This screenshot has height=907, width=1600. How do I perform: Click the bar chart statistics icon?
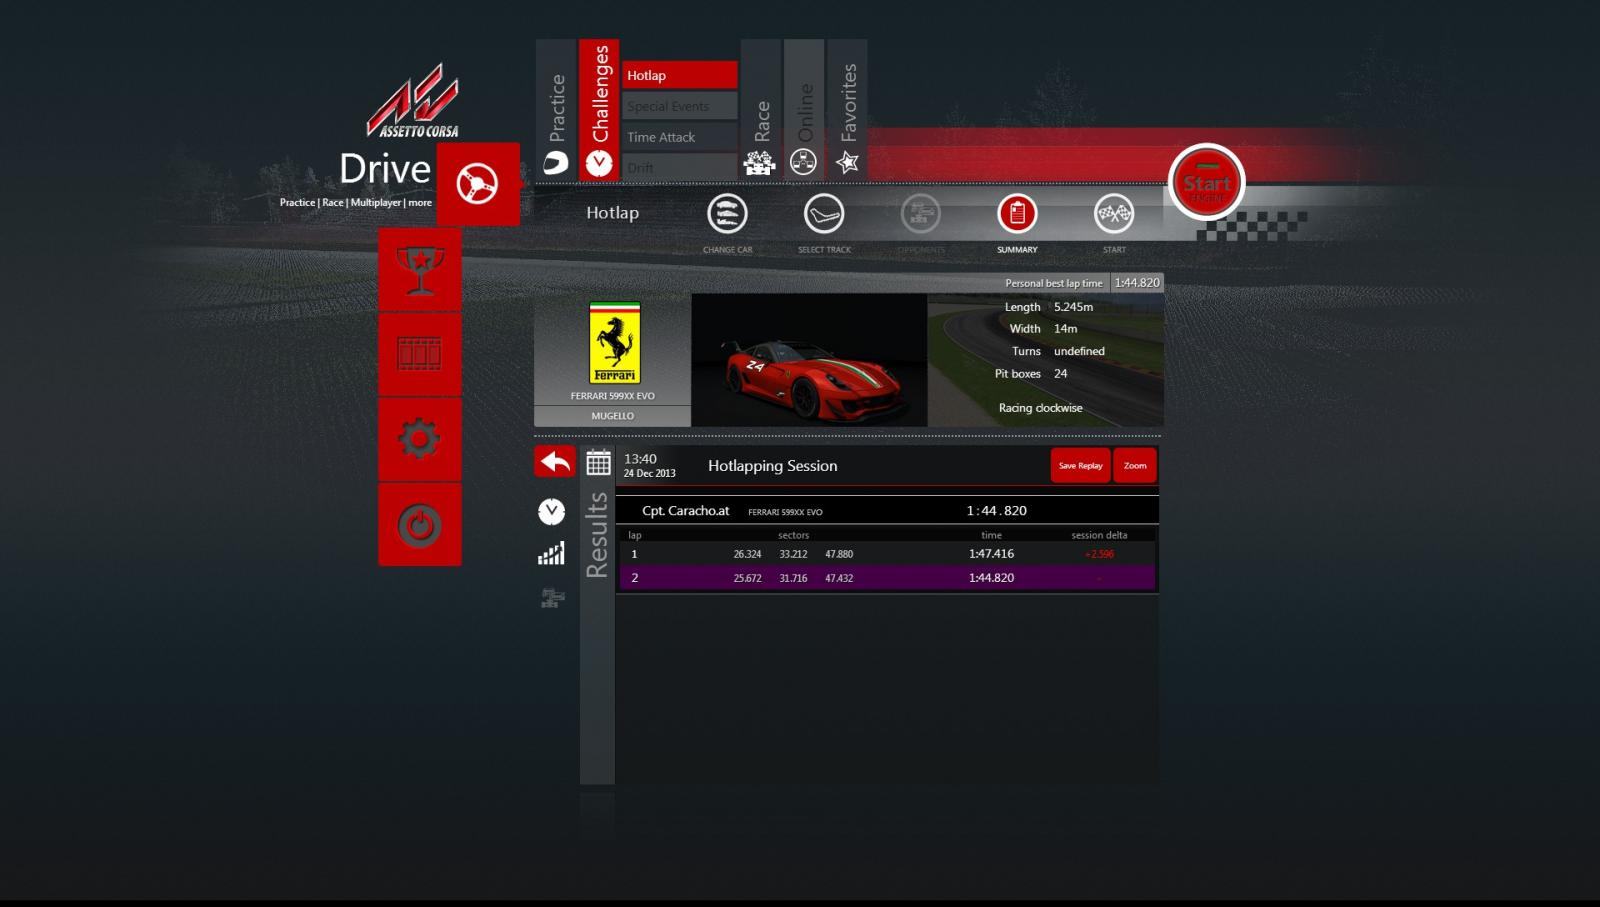pyautogui.click(x=551, y=554)
